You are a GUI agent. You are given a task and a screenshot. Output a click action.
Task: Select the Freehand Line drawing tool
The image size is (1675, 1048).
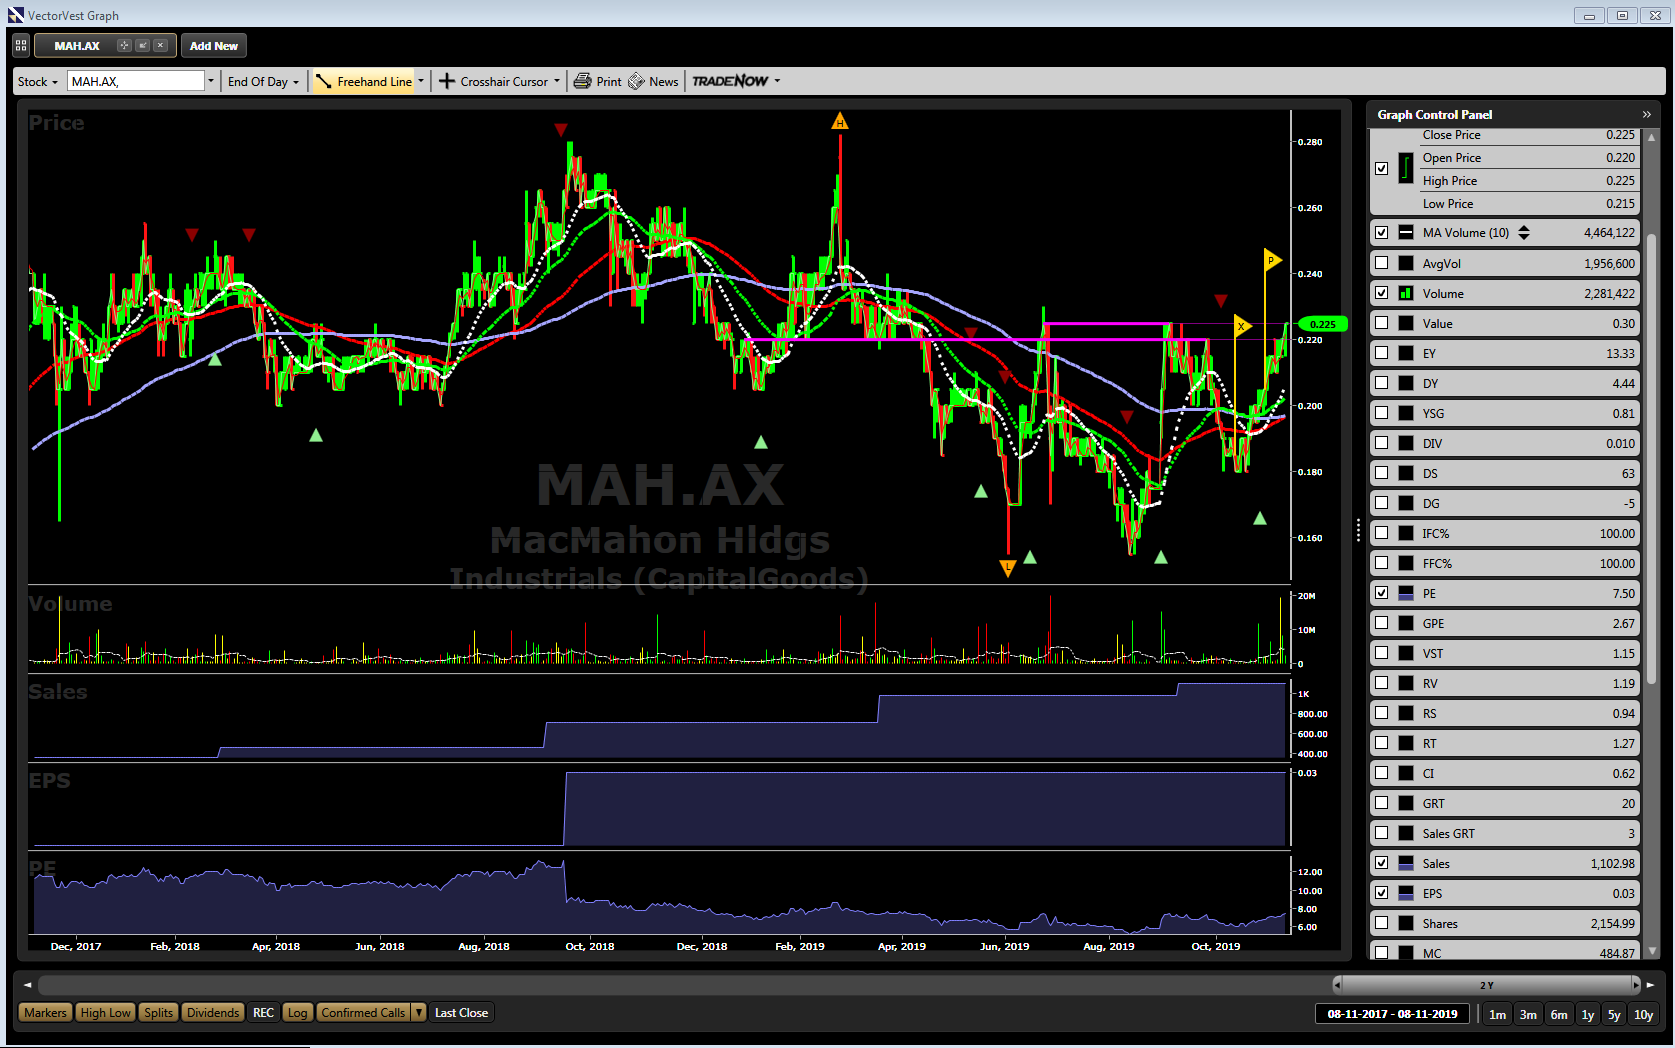pos(363,81)
